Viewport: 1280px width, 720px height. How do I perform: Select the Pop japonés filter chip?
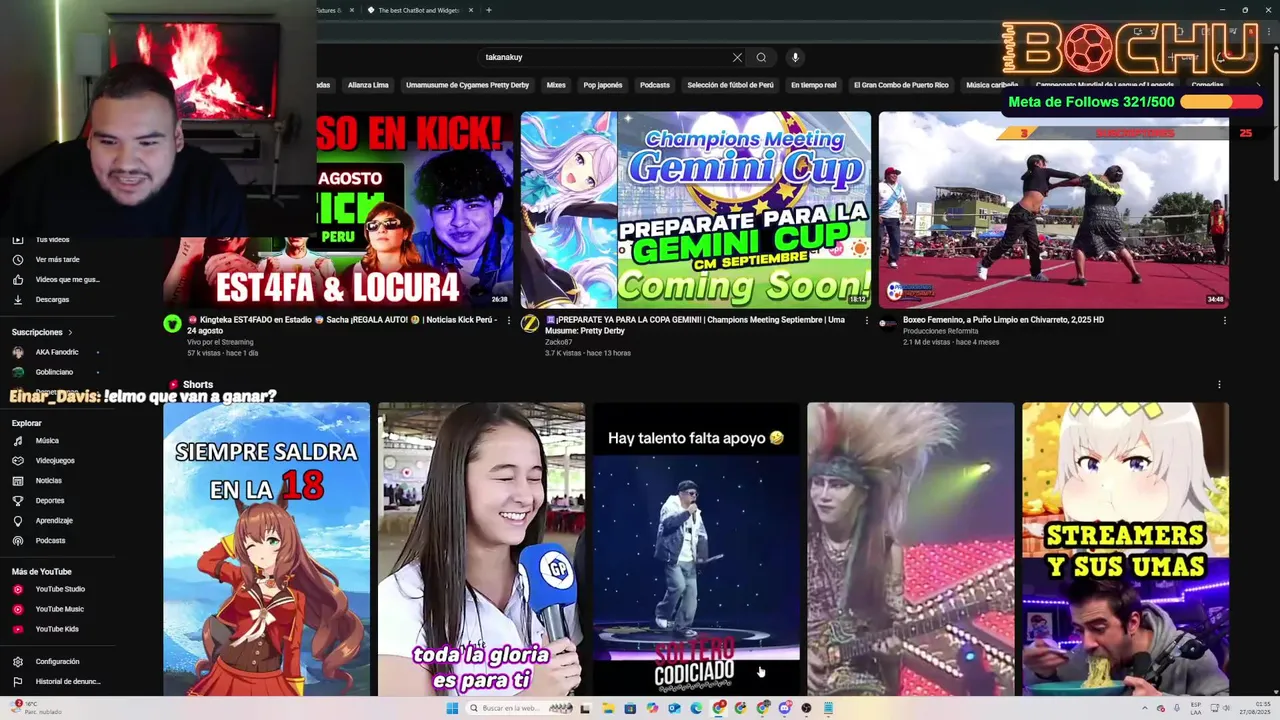(x=603, y=85)
